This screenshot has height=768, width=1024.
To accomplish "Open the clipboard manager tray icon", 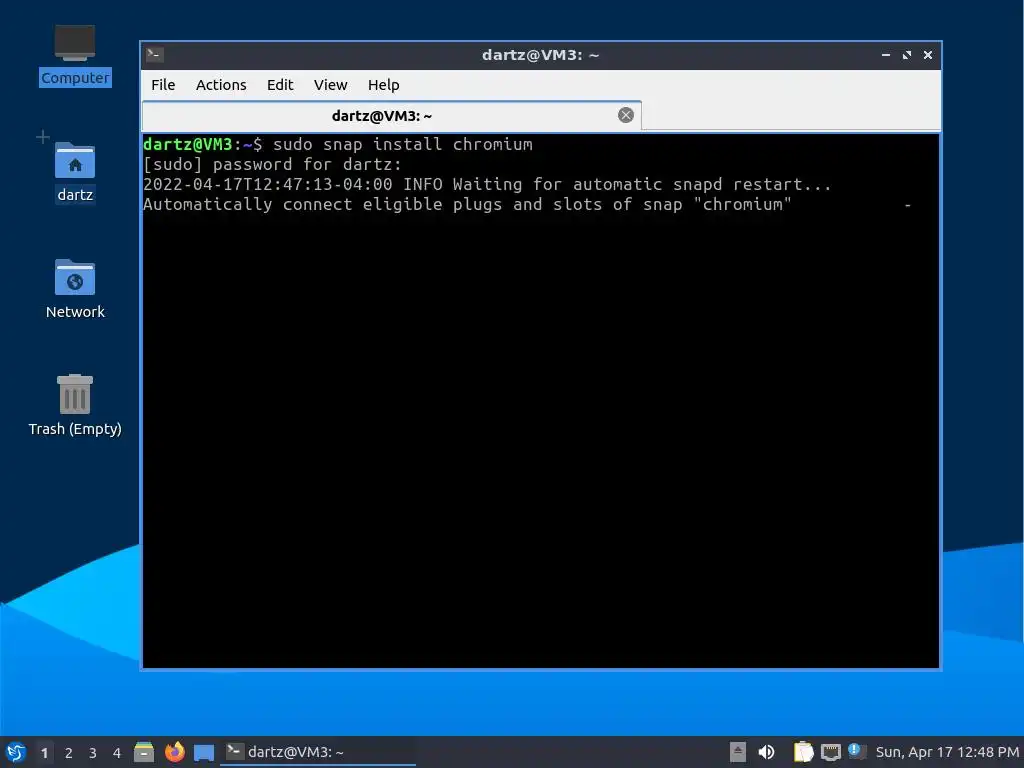I will coord(803,752).
